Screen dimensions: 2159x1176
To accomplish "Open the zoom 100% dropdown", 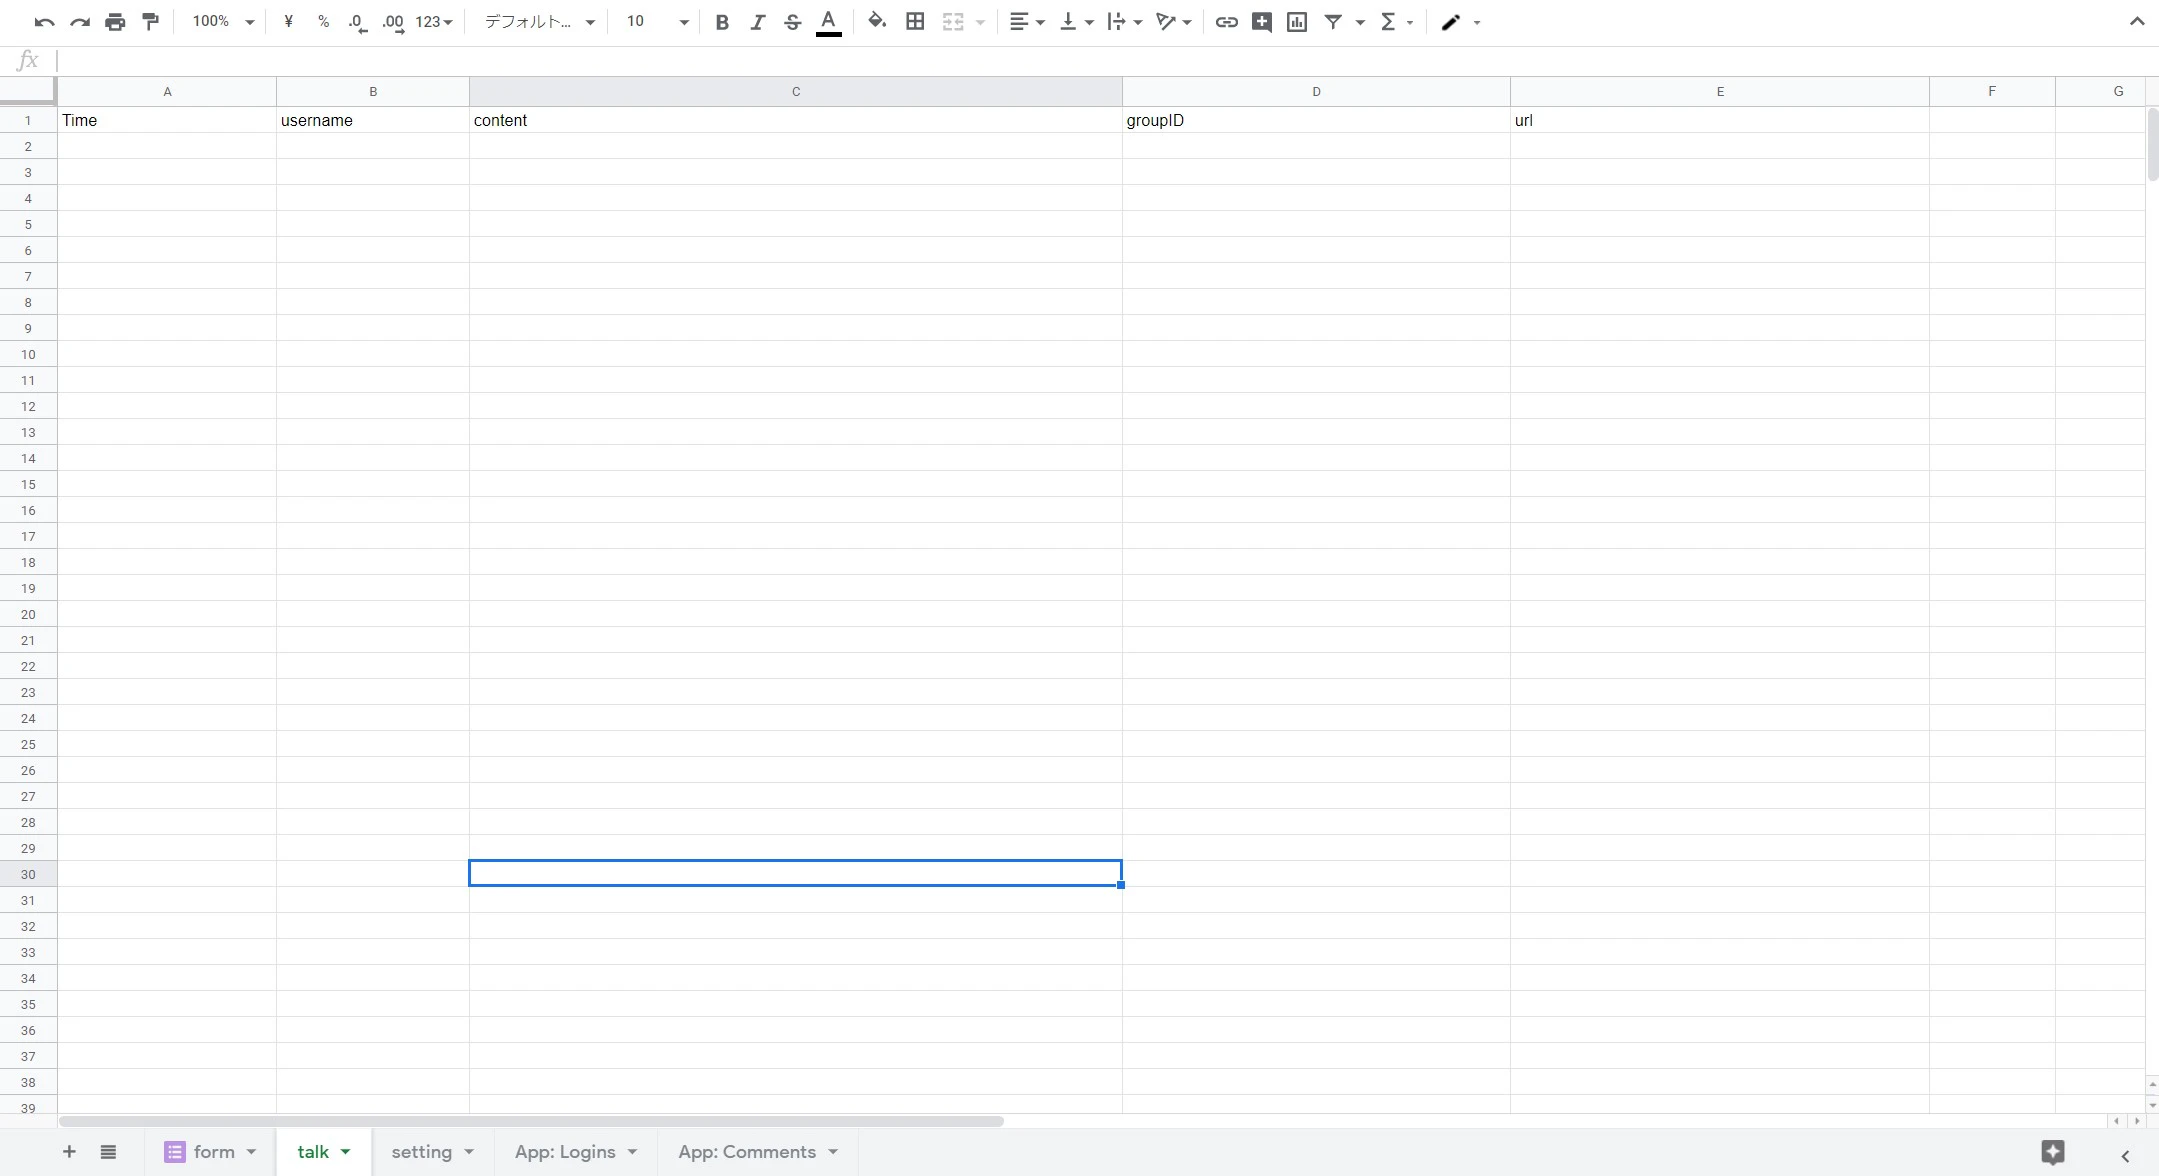I will tap(223, 21).
